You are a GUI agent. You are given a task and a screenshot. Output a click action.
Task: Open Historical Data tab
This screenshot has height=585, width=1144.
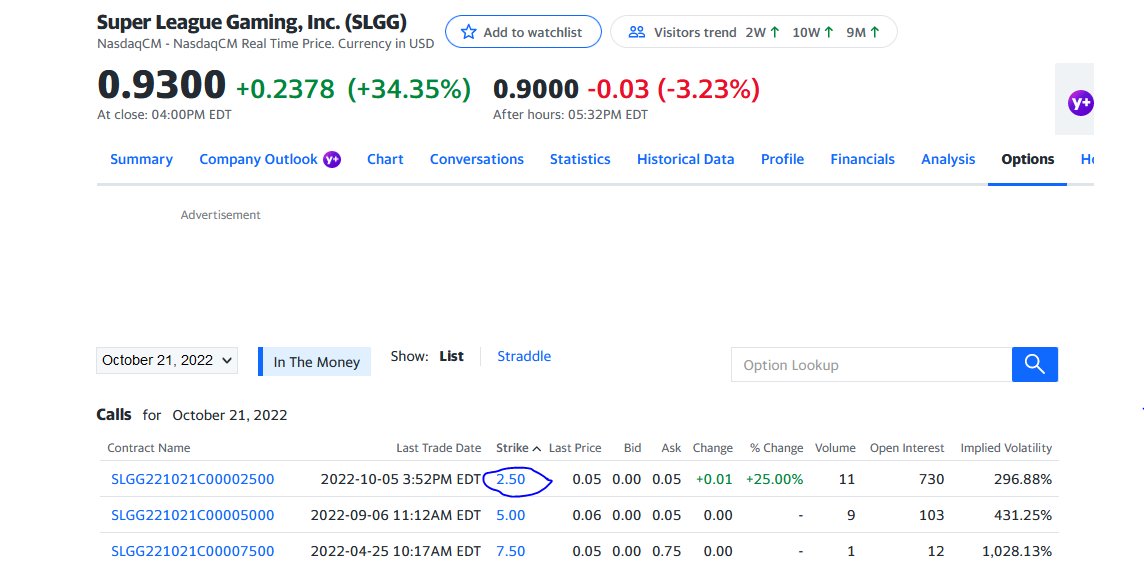(x=686, y=159)
